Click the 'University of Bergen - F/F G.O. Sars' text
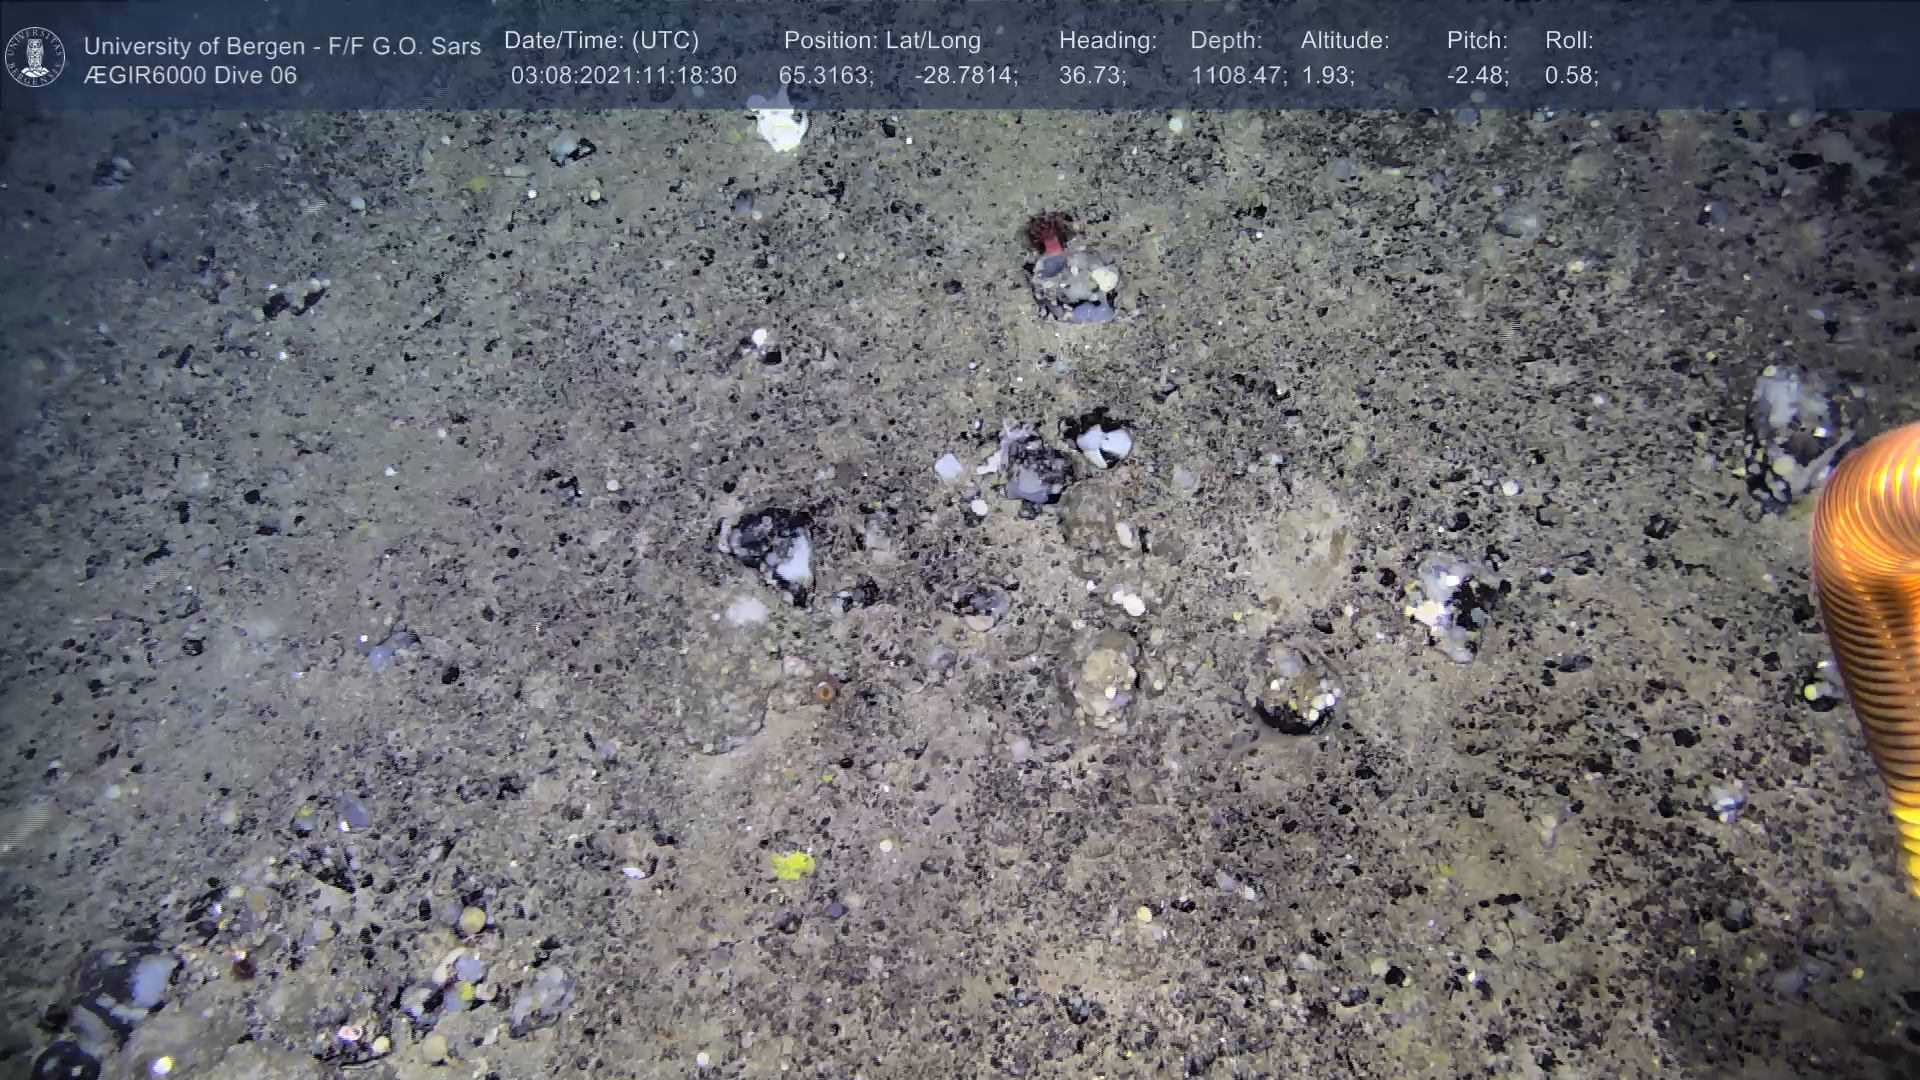1920x1080 pixels. point(282,46)
